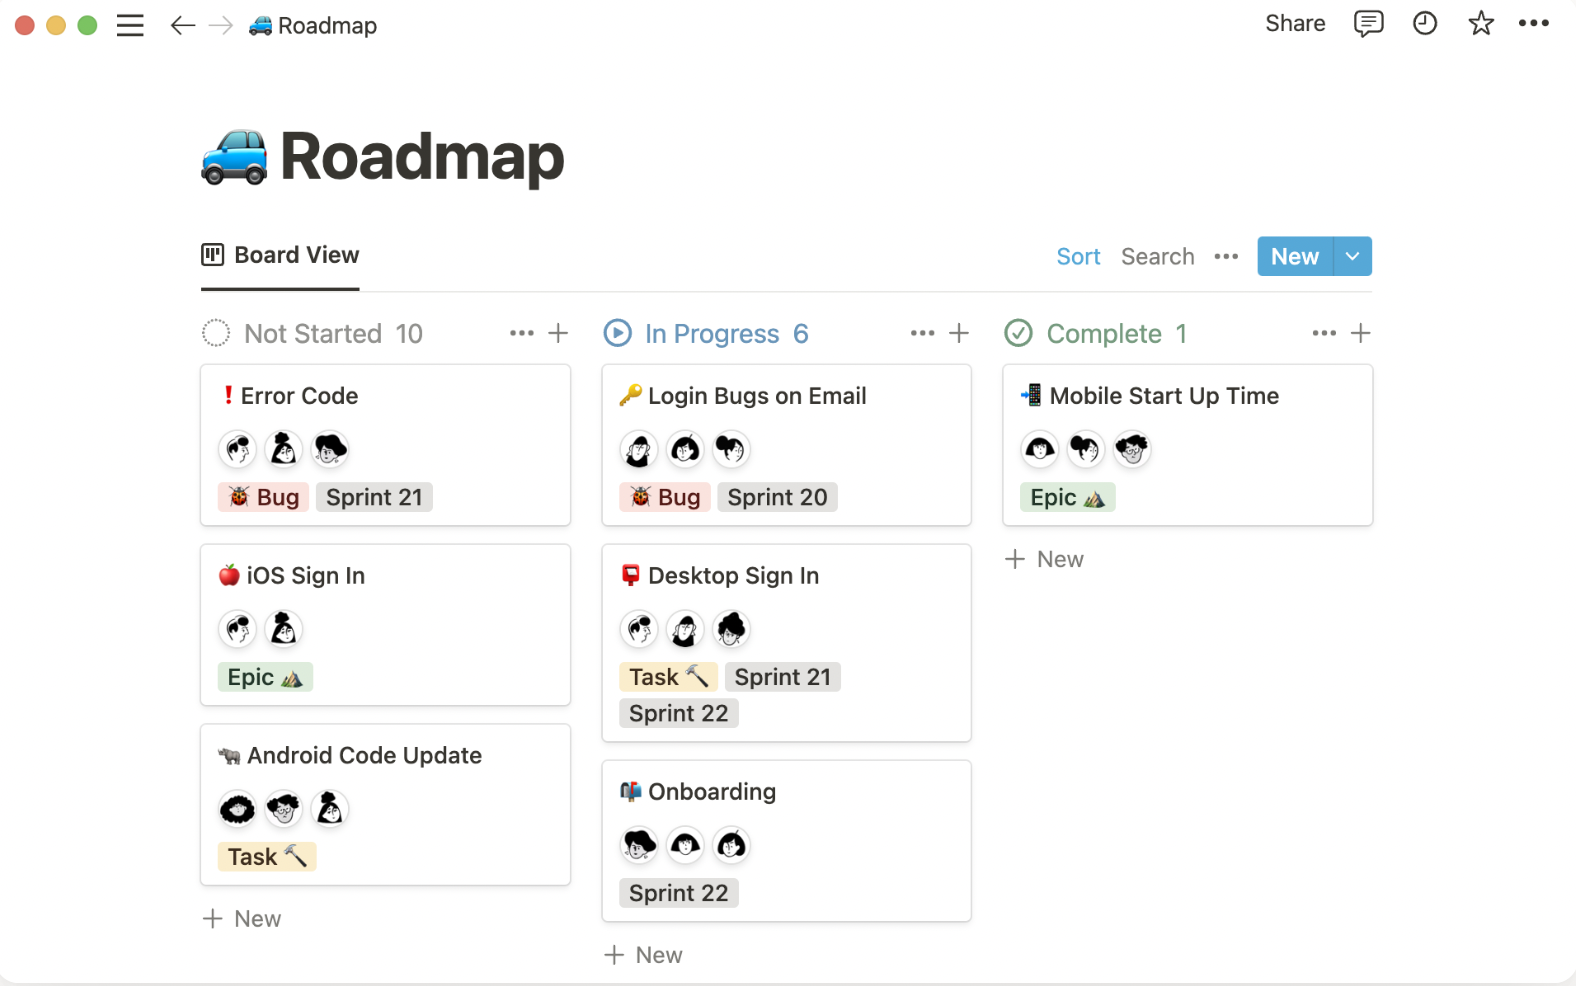Add card via plus in Not Started header
The height and width of the screenshot is (986, 1576).
pyautogui.click(x=558, y=333)
